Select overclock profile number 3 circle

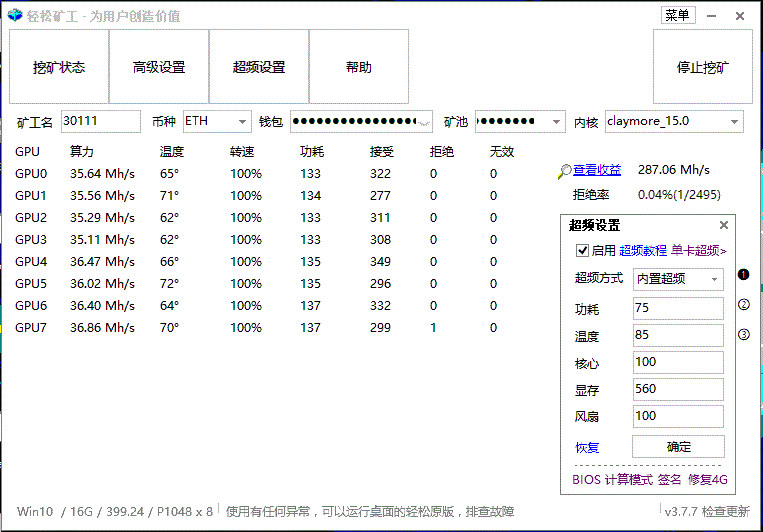(x=743, y=334)
